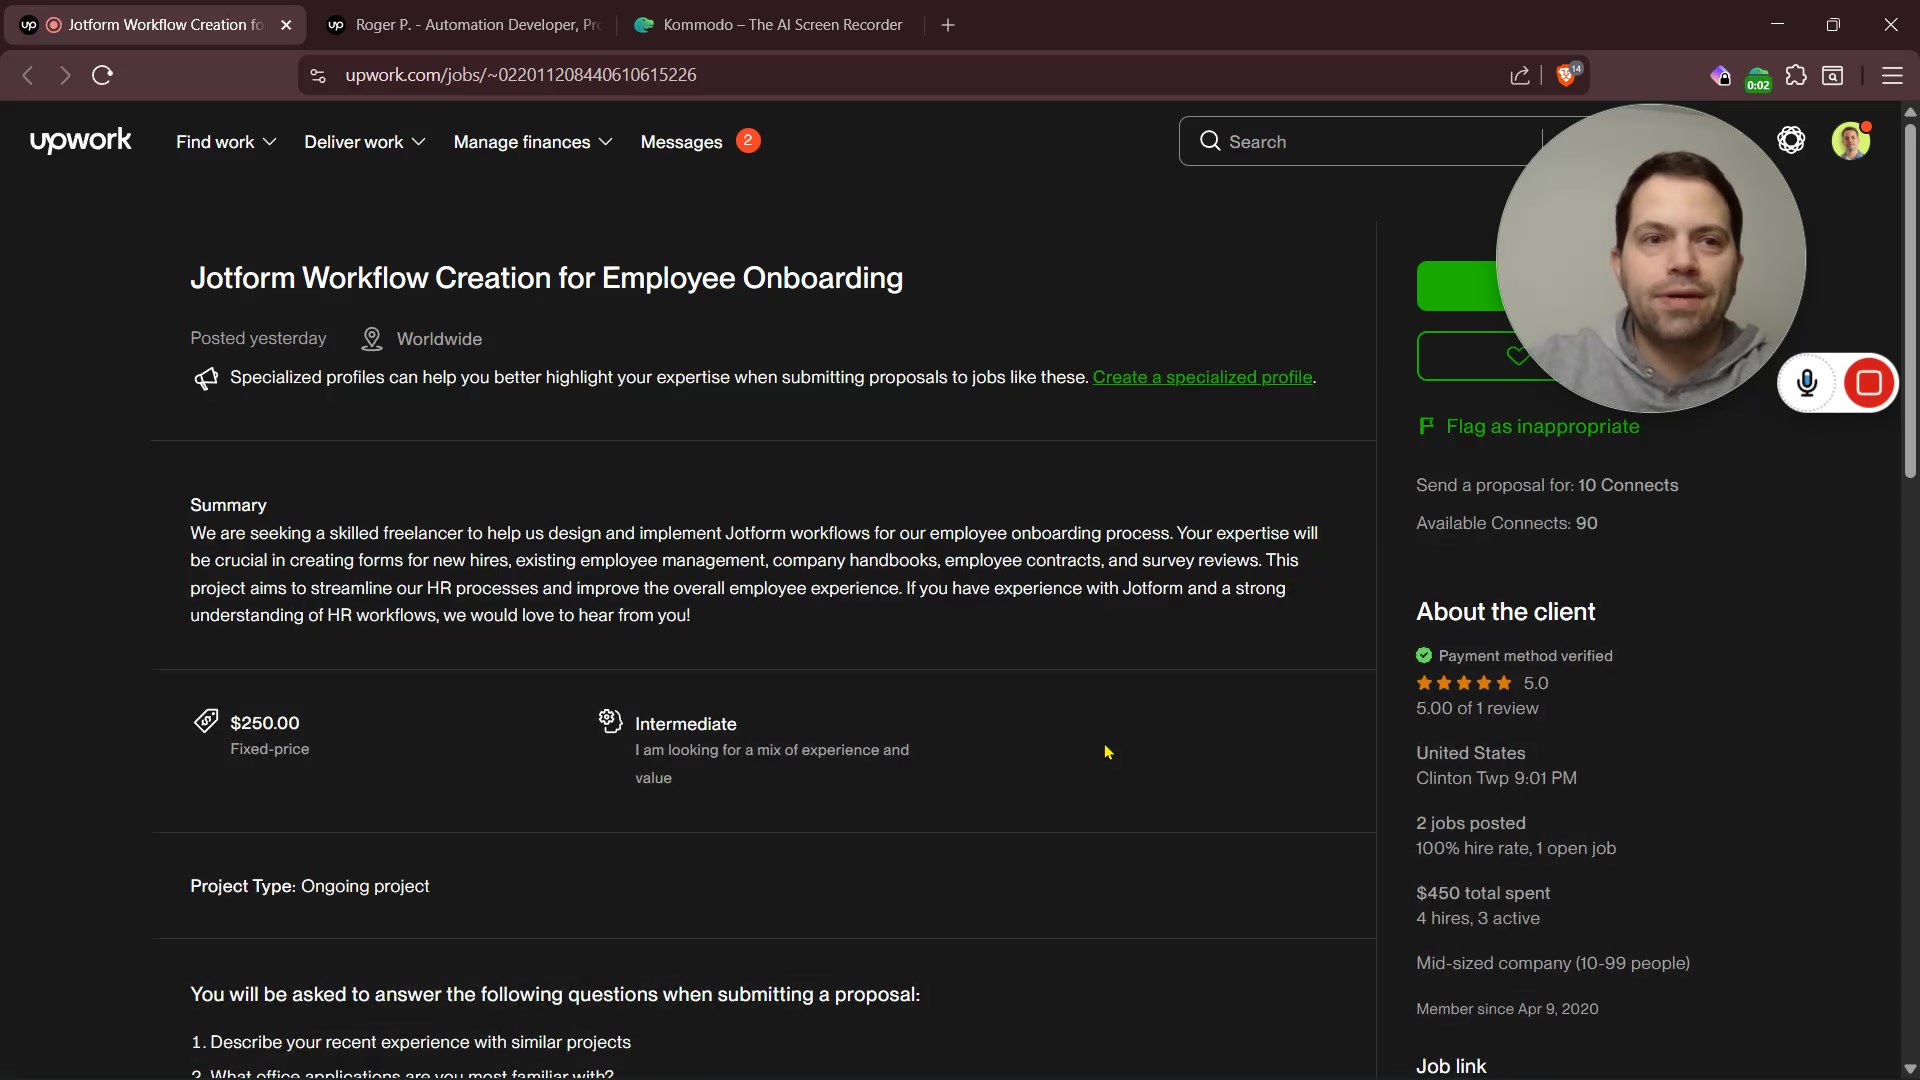Click the site settings icon in address bar
This screenshot has width=1920, height=1080.
pyautogui.click(x=318, y=75)
